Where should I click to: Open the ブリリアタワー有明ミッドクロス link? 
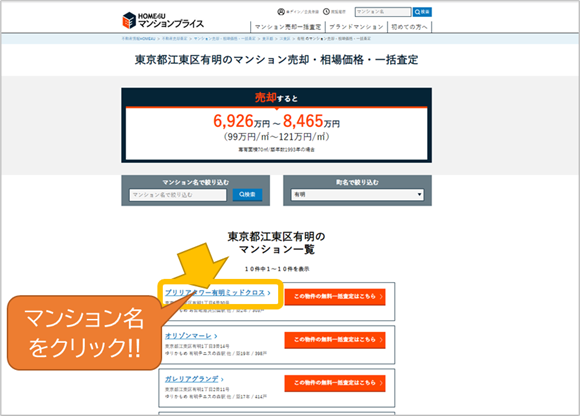(215, 292)
